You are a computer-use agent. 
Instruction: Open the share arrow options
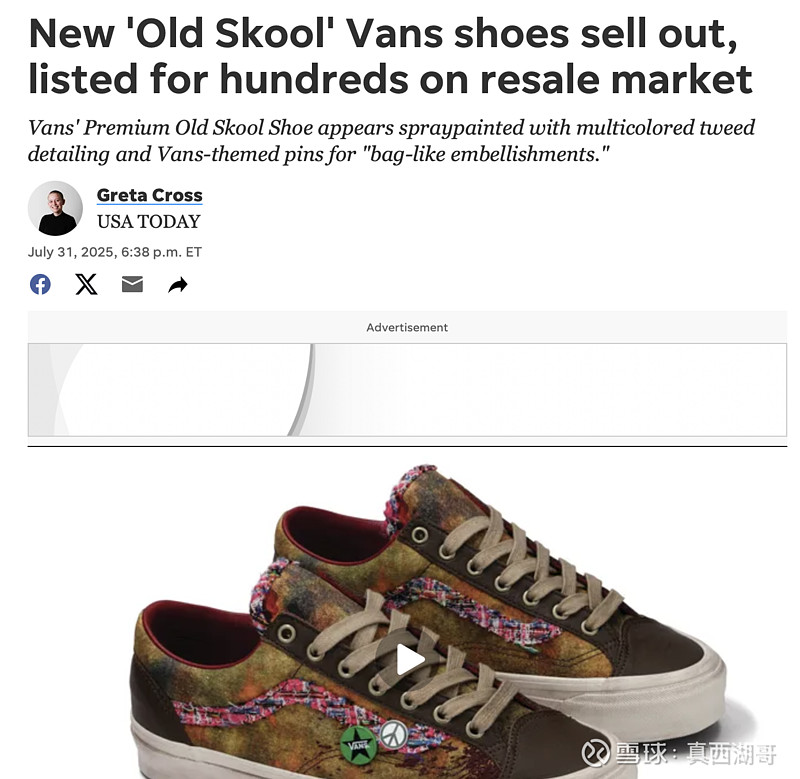point(178,285)
